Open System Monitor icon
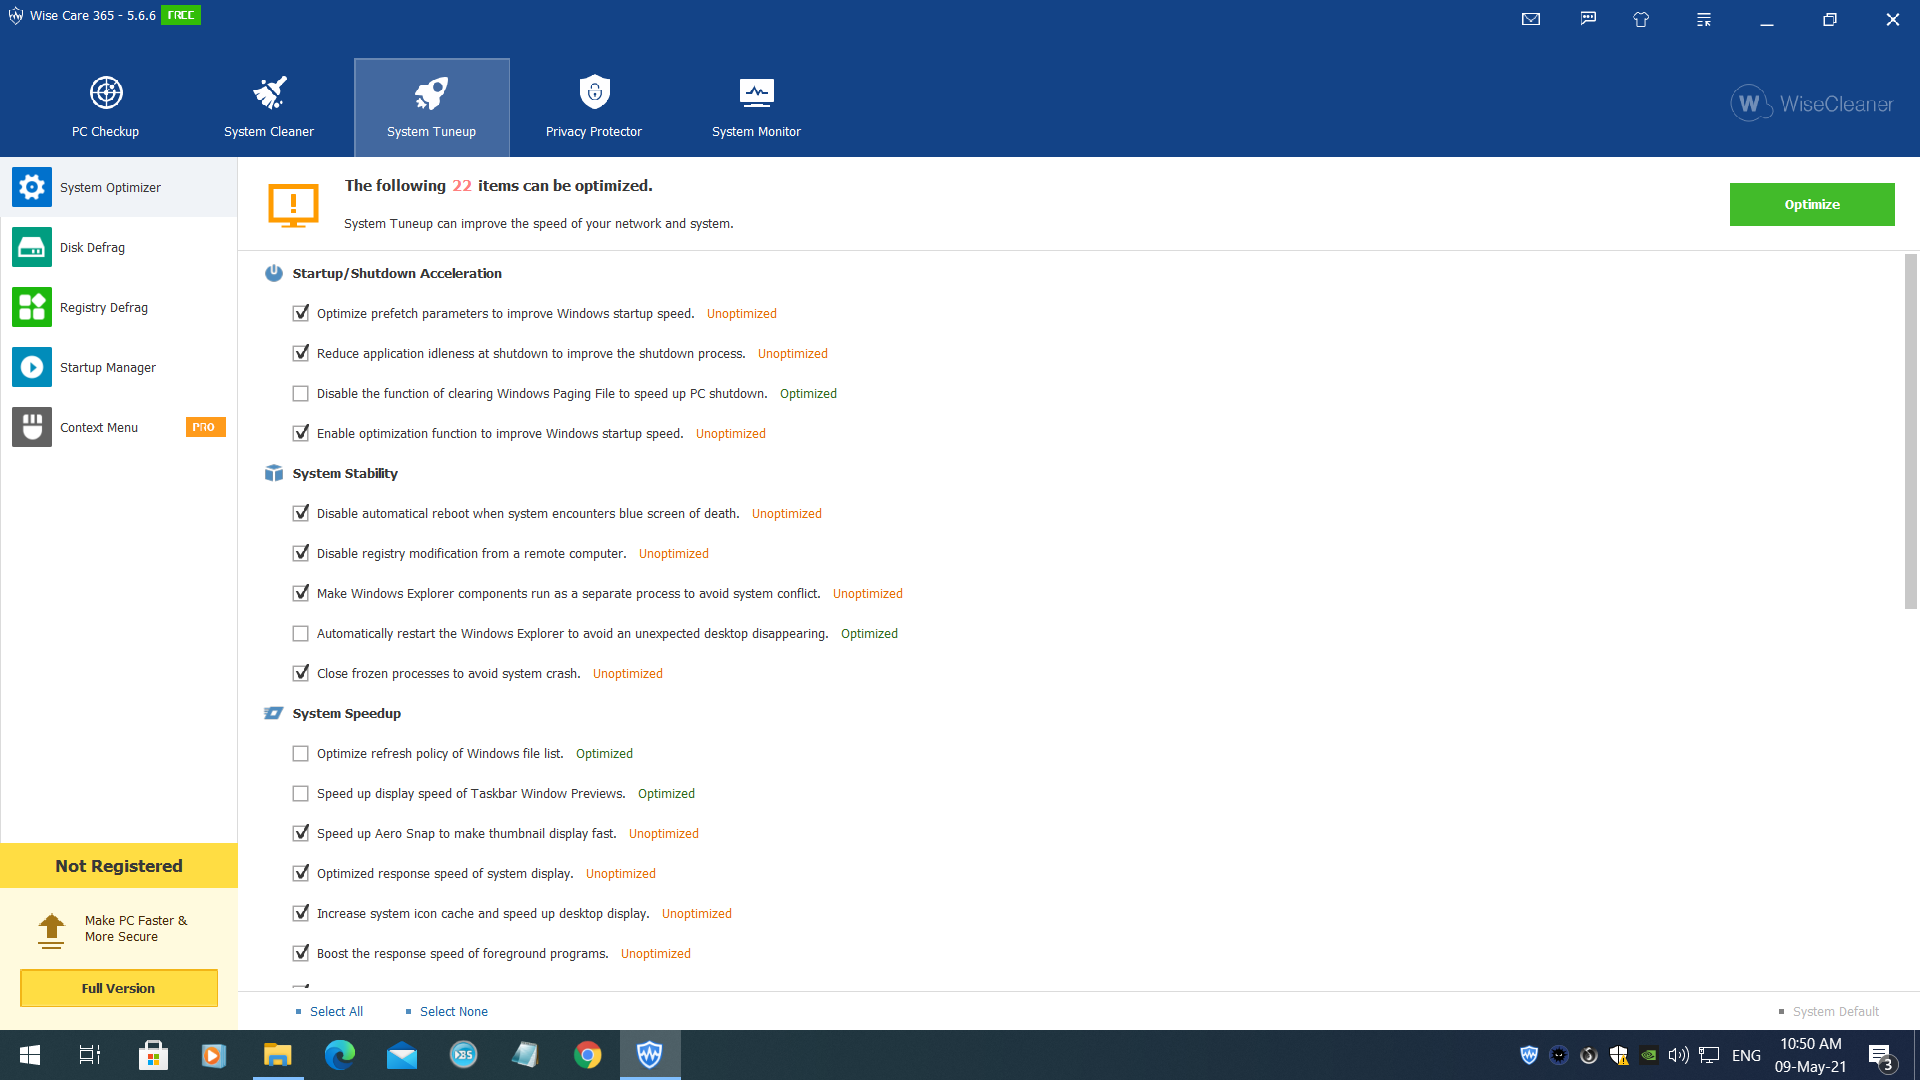This screenshot has height=1080, width=1920. 756,93
